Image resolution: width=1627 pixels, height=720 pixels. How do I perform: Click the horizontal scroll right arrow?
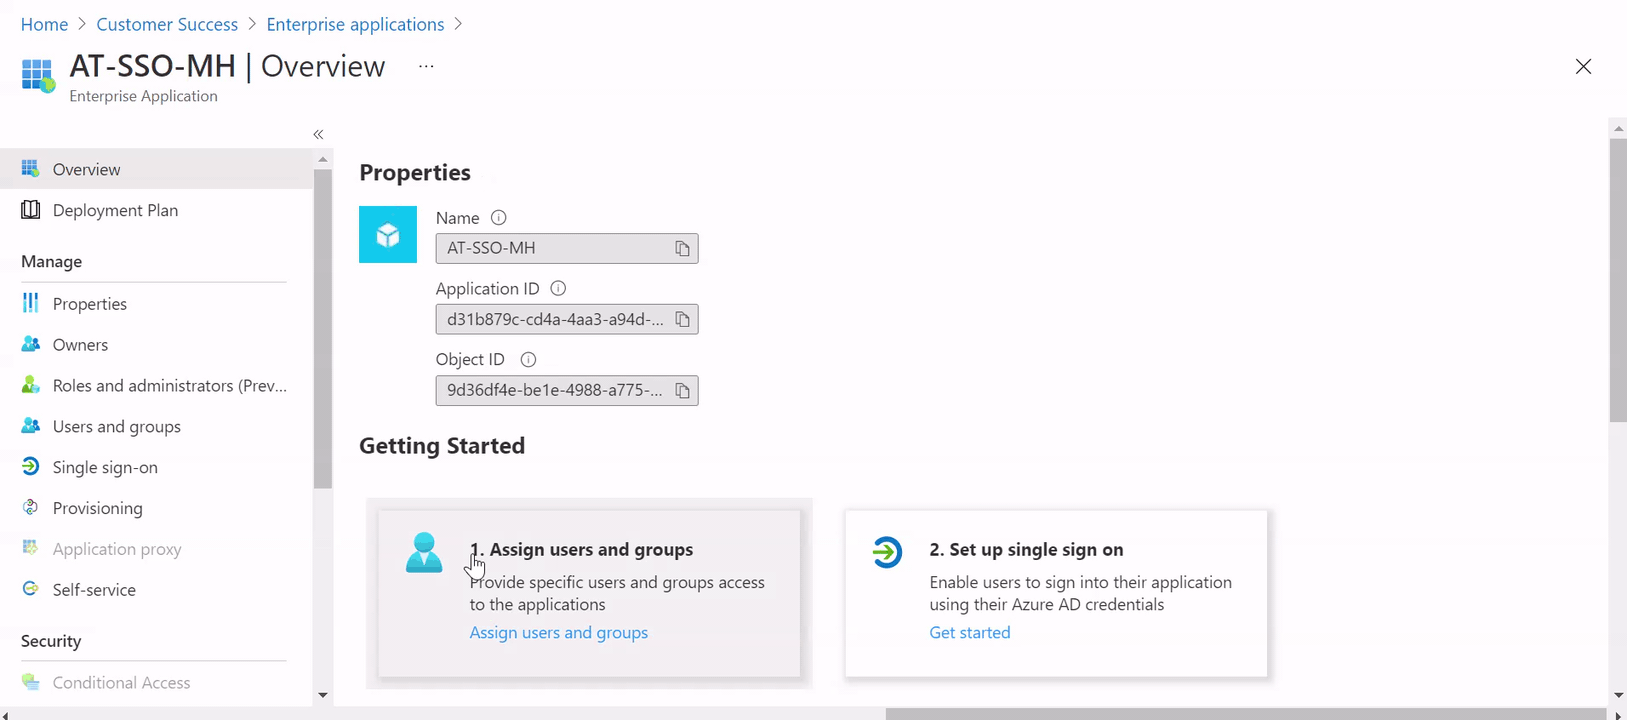click(1618, 714)
